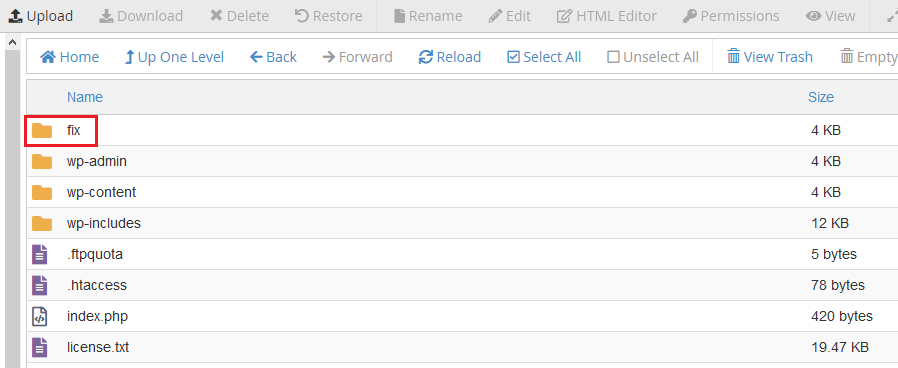
Task: Click the Back arrow button
Action: tap(273, 57)
